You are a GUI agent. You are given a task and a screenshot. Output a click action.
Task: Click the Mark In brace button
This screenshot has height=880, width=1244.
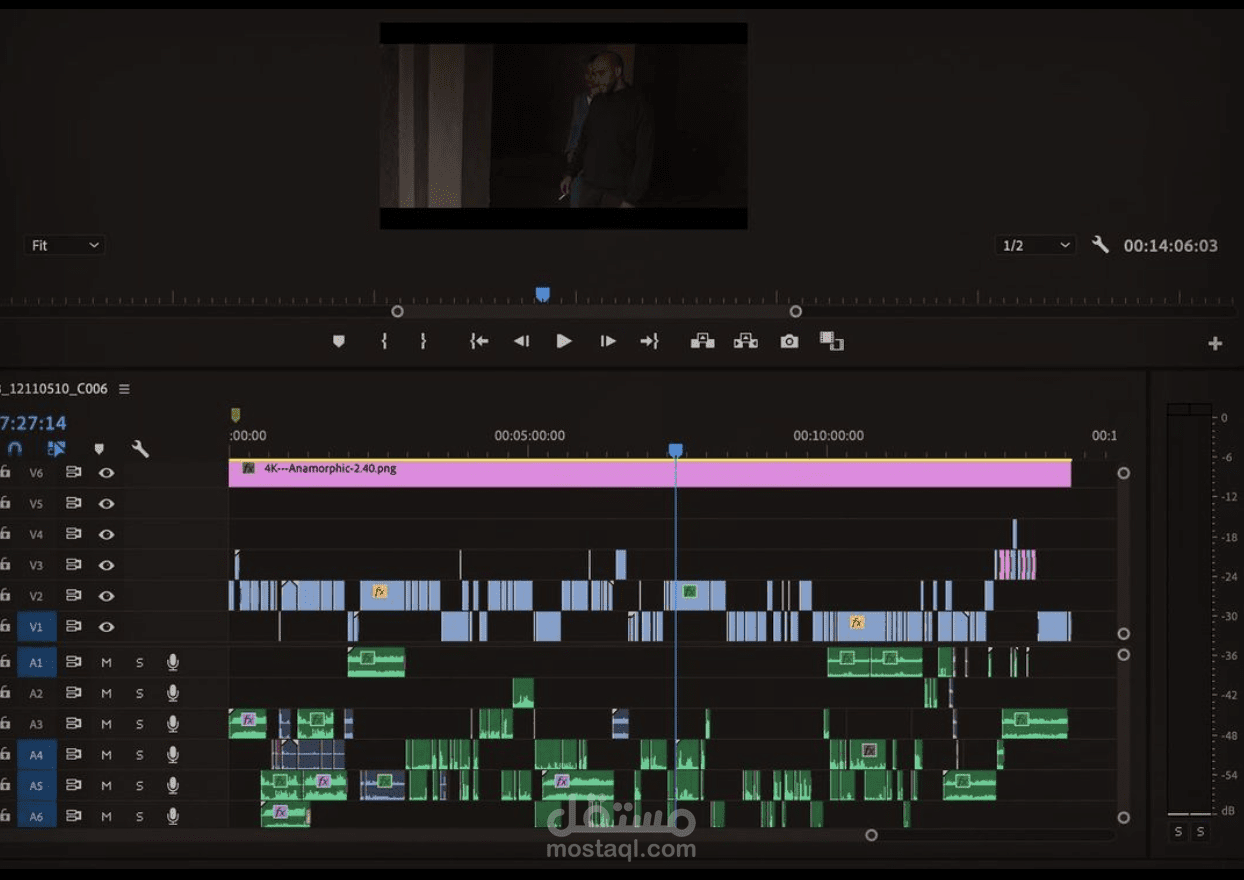pyautogui.click(x=384, y=341)
